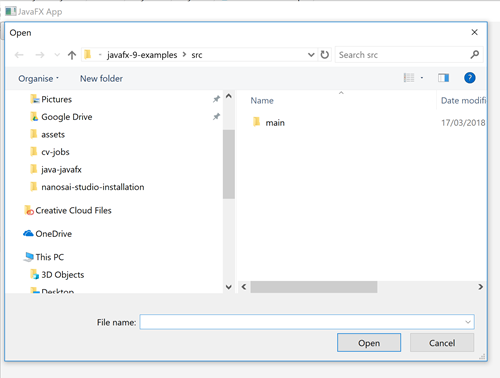The width and height of the screenshot is (500, 378).
Task: Select the java-javafx folder shortcut
Action: pyautogui.click(x=61, y=170)
